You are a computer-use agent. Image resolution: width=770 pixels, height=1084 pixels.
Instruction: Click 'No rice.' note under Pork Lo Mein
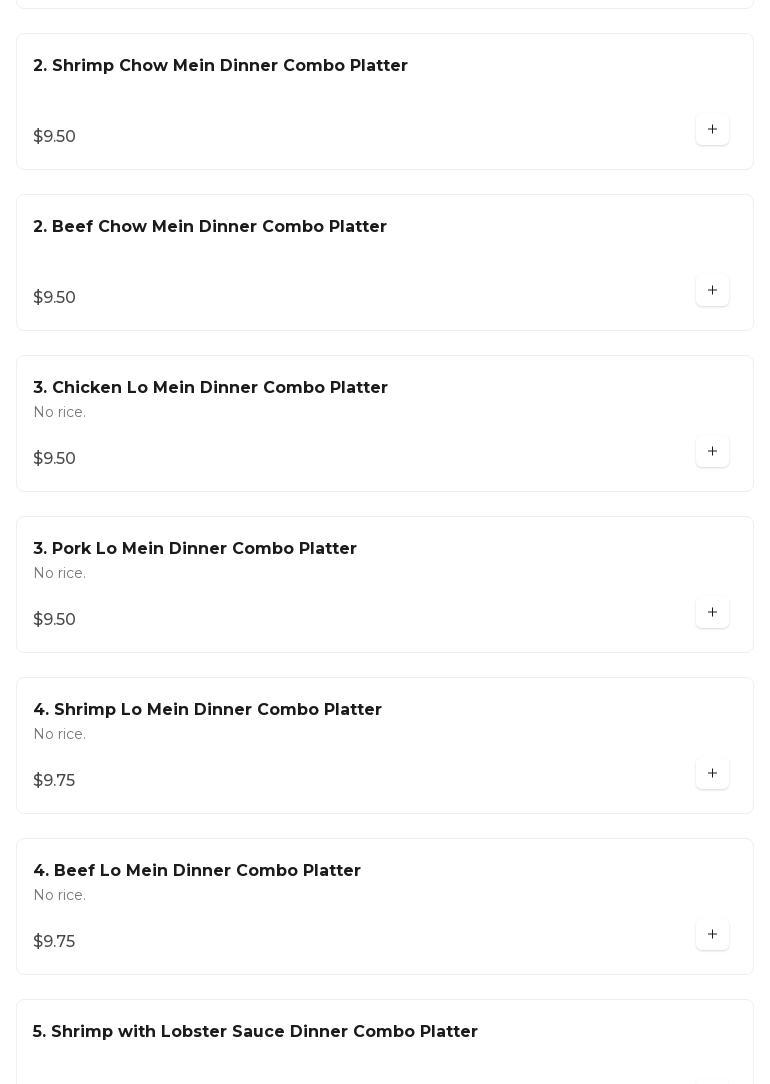(x=60, y=574)
